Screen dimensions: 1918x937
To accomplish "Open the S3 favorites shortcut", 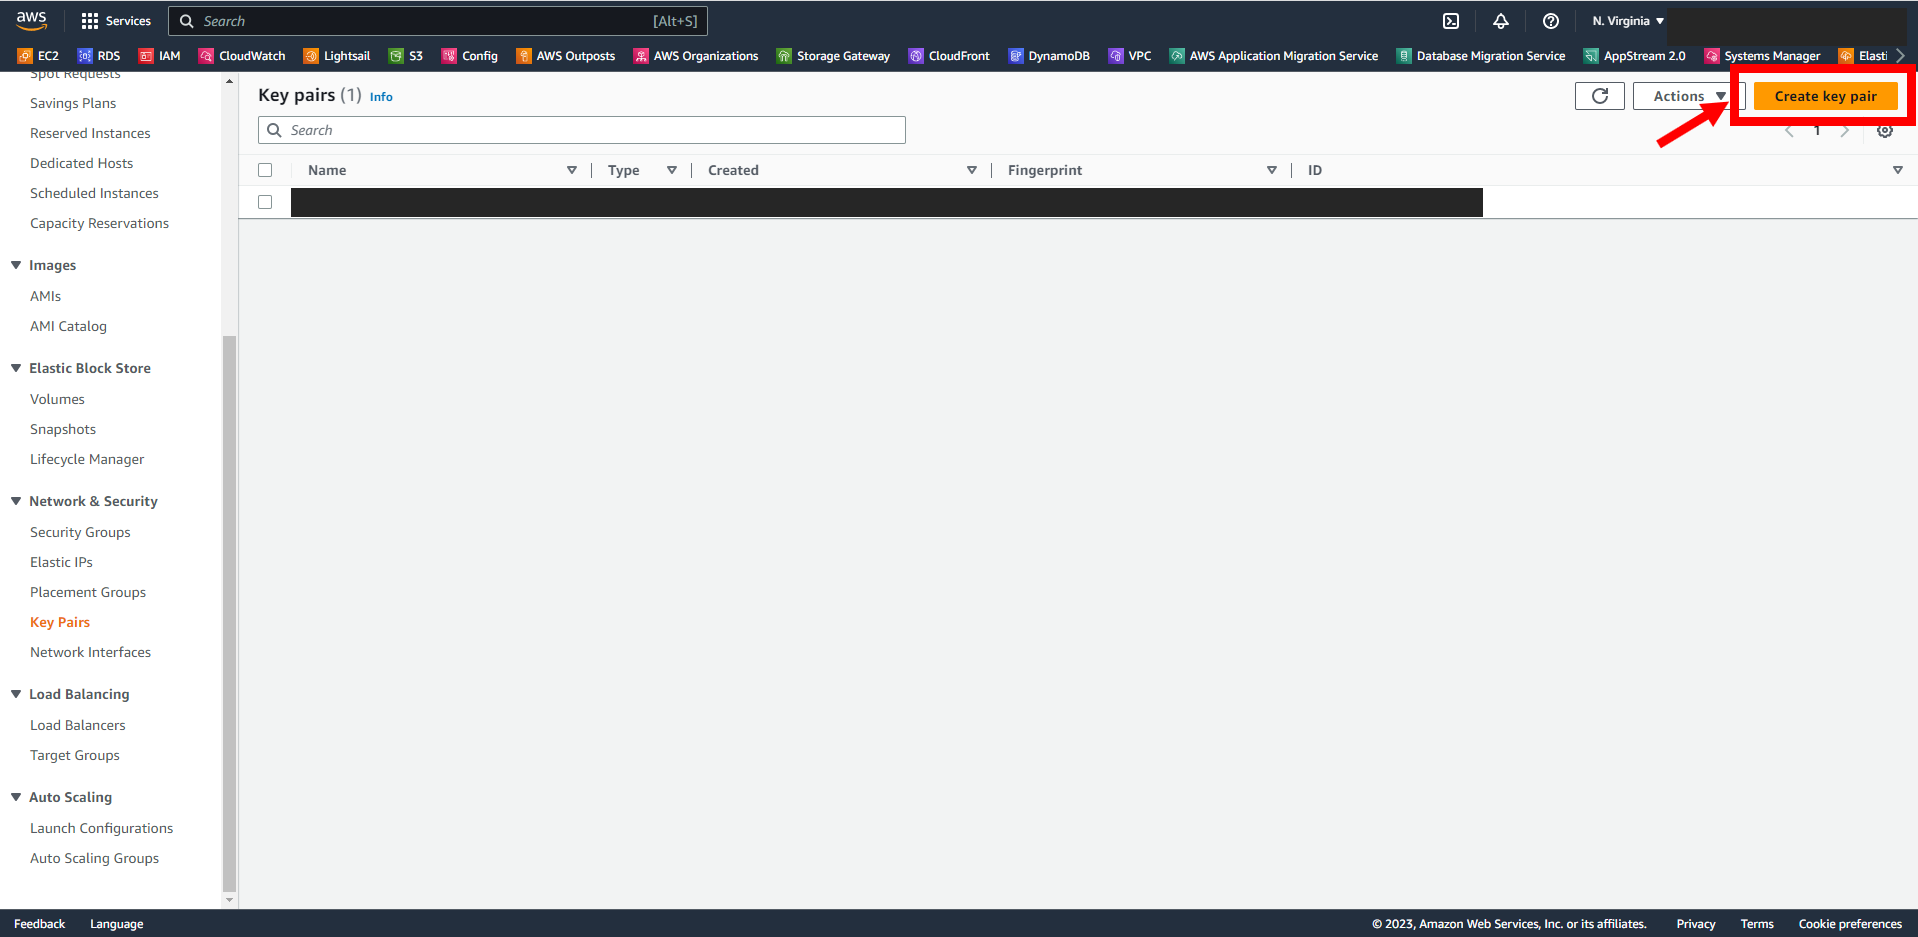I will [x=406, y=56].
